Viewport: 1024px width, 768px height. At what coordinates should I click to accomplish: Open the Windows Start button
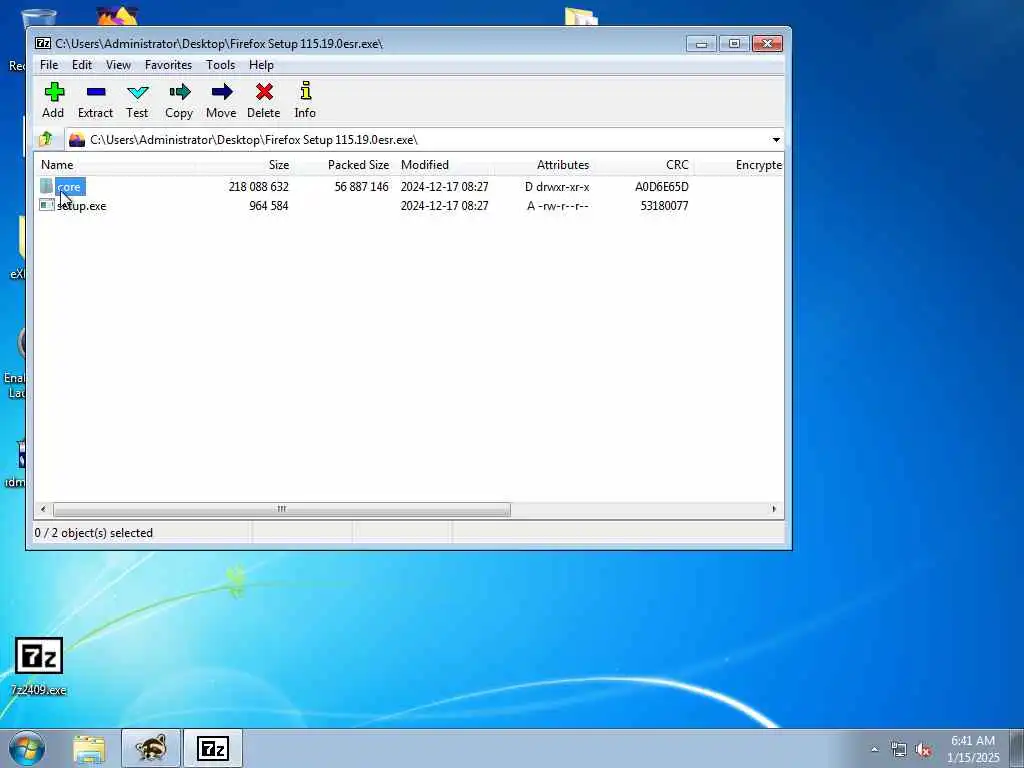tap(27, 748)
